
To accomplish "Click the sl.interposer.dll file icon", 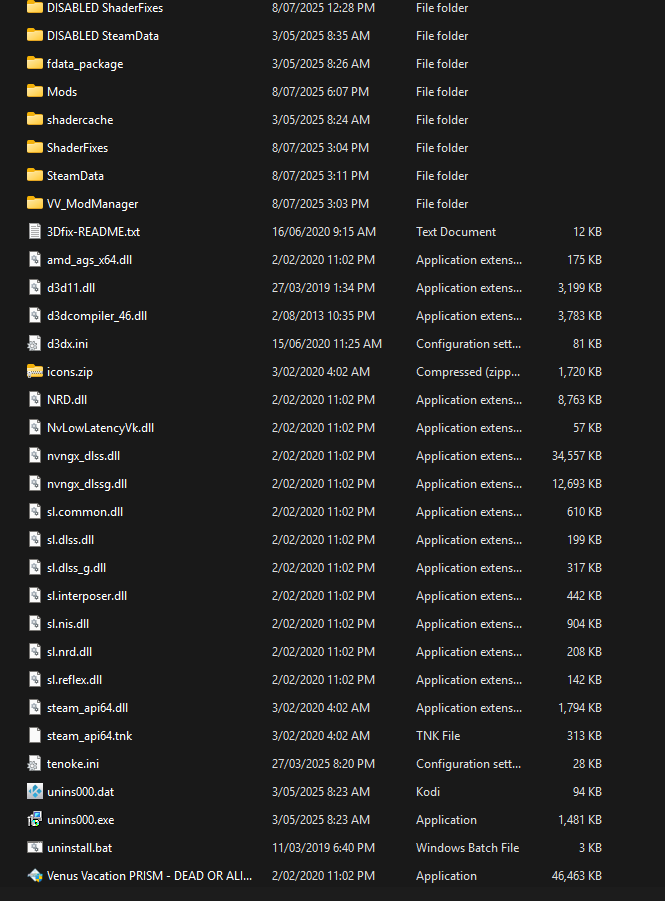I will click(x=34, y=596).
